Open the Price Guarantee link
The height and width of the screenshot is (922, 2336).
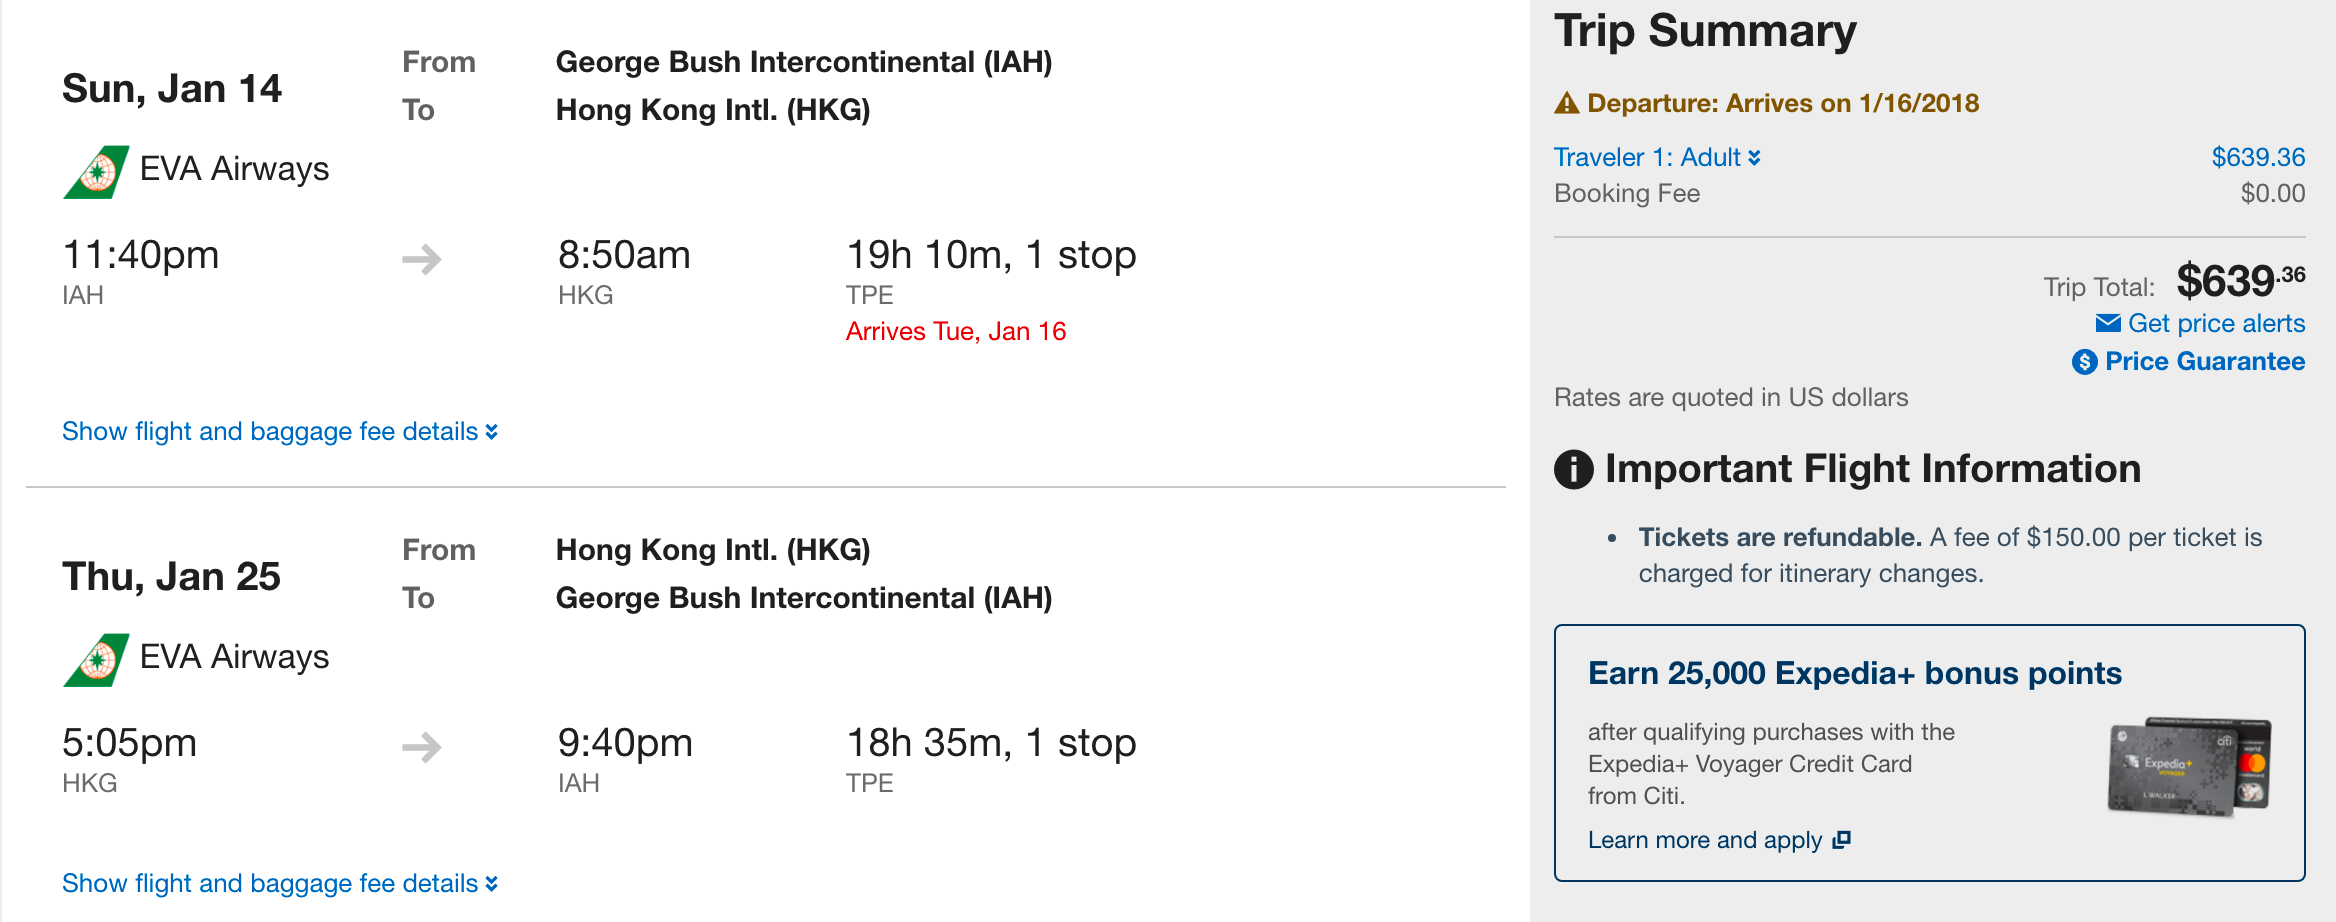tap(2204, 362)
